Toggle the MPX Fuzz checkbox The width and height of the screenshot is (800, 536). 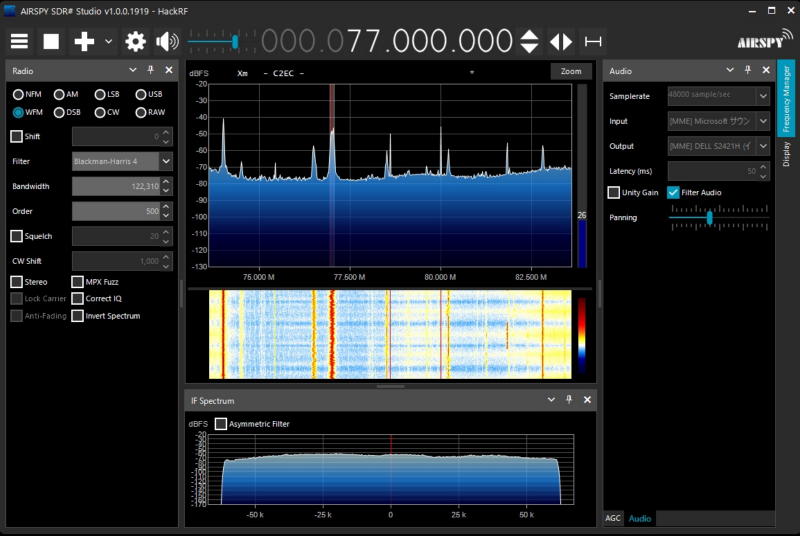(x=78, y=282)
